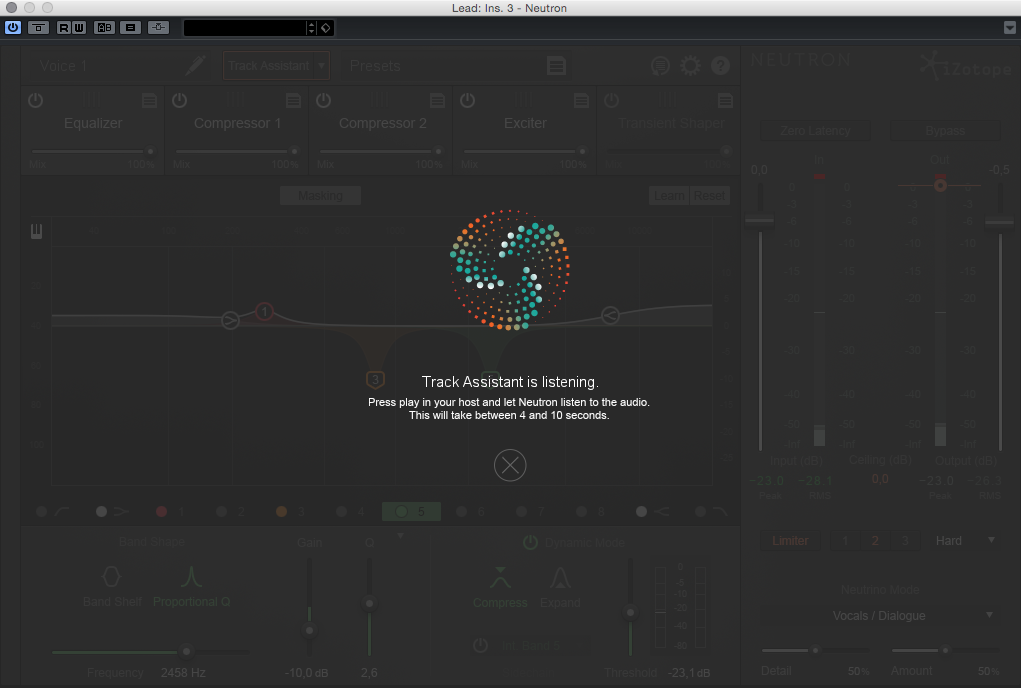Click the host preset list icon

(x=130, y=27)
